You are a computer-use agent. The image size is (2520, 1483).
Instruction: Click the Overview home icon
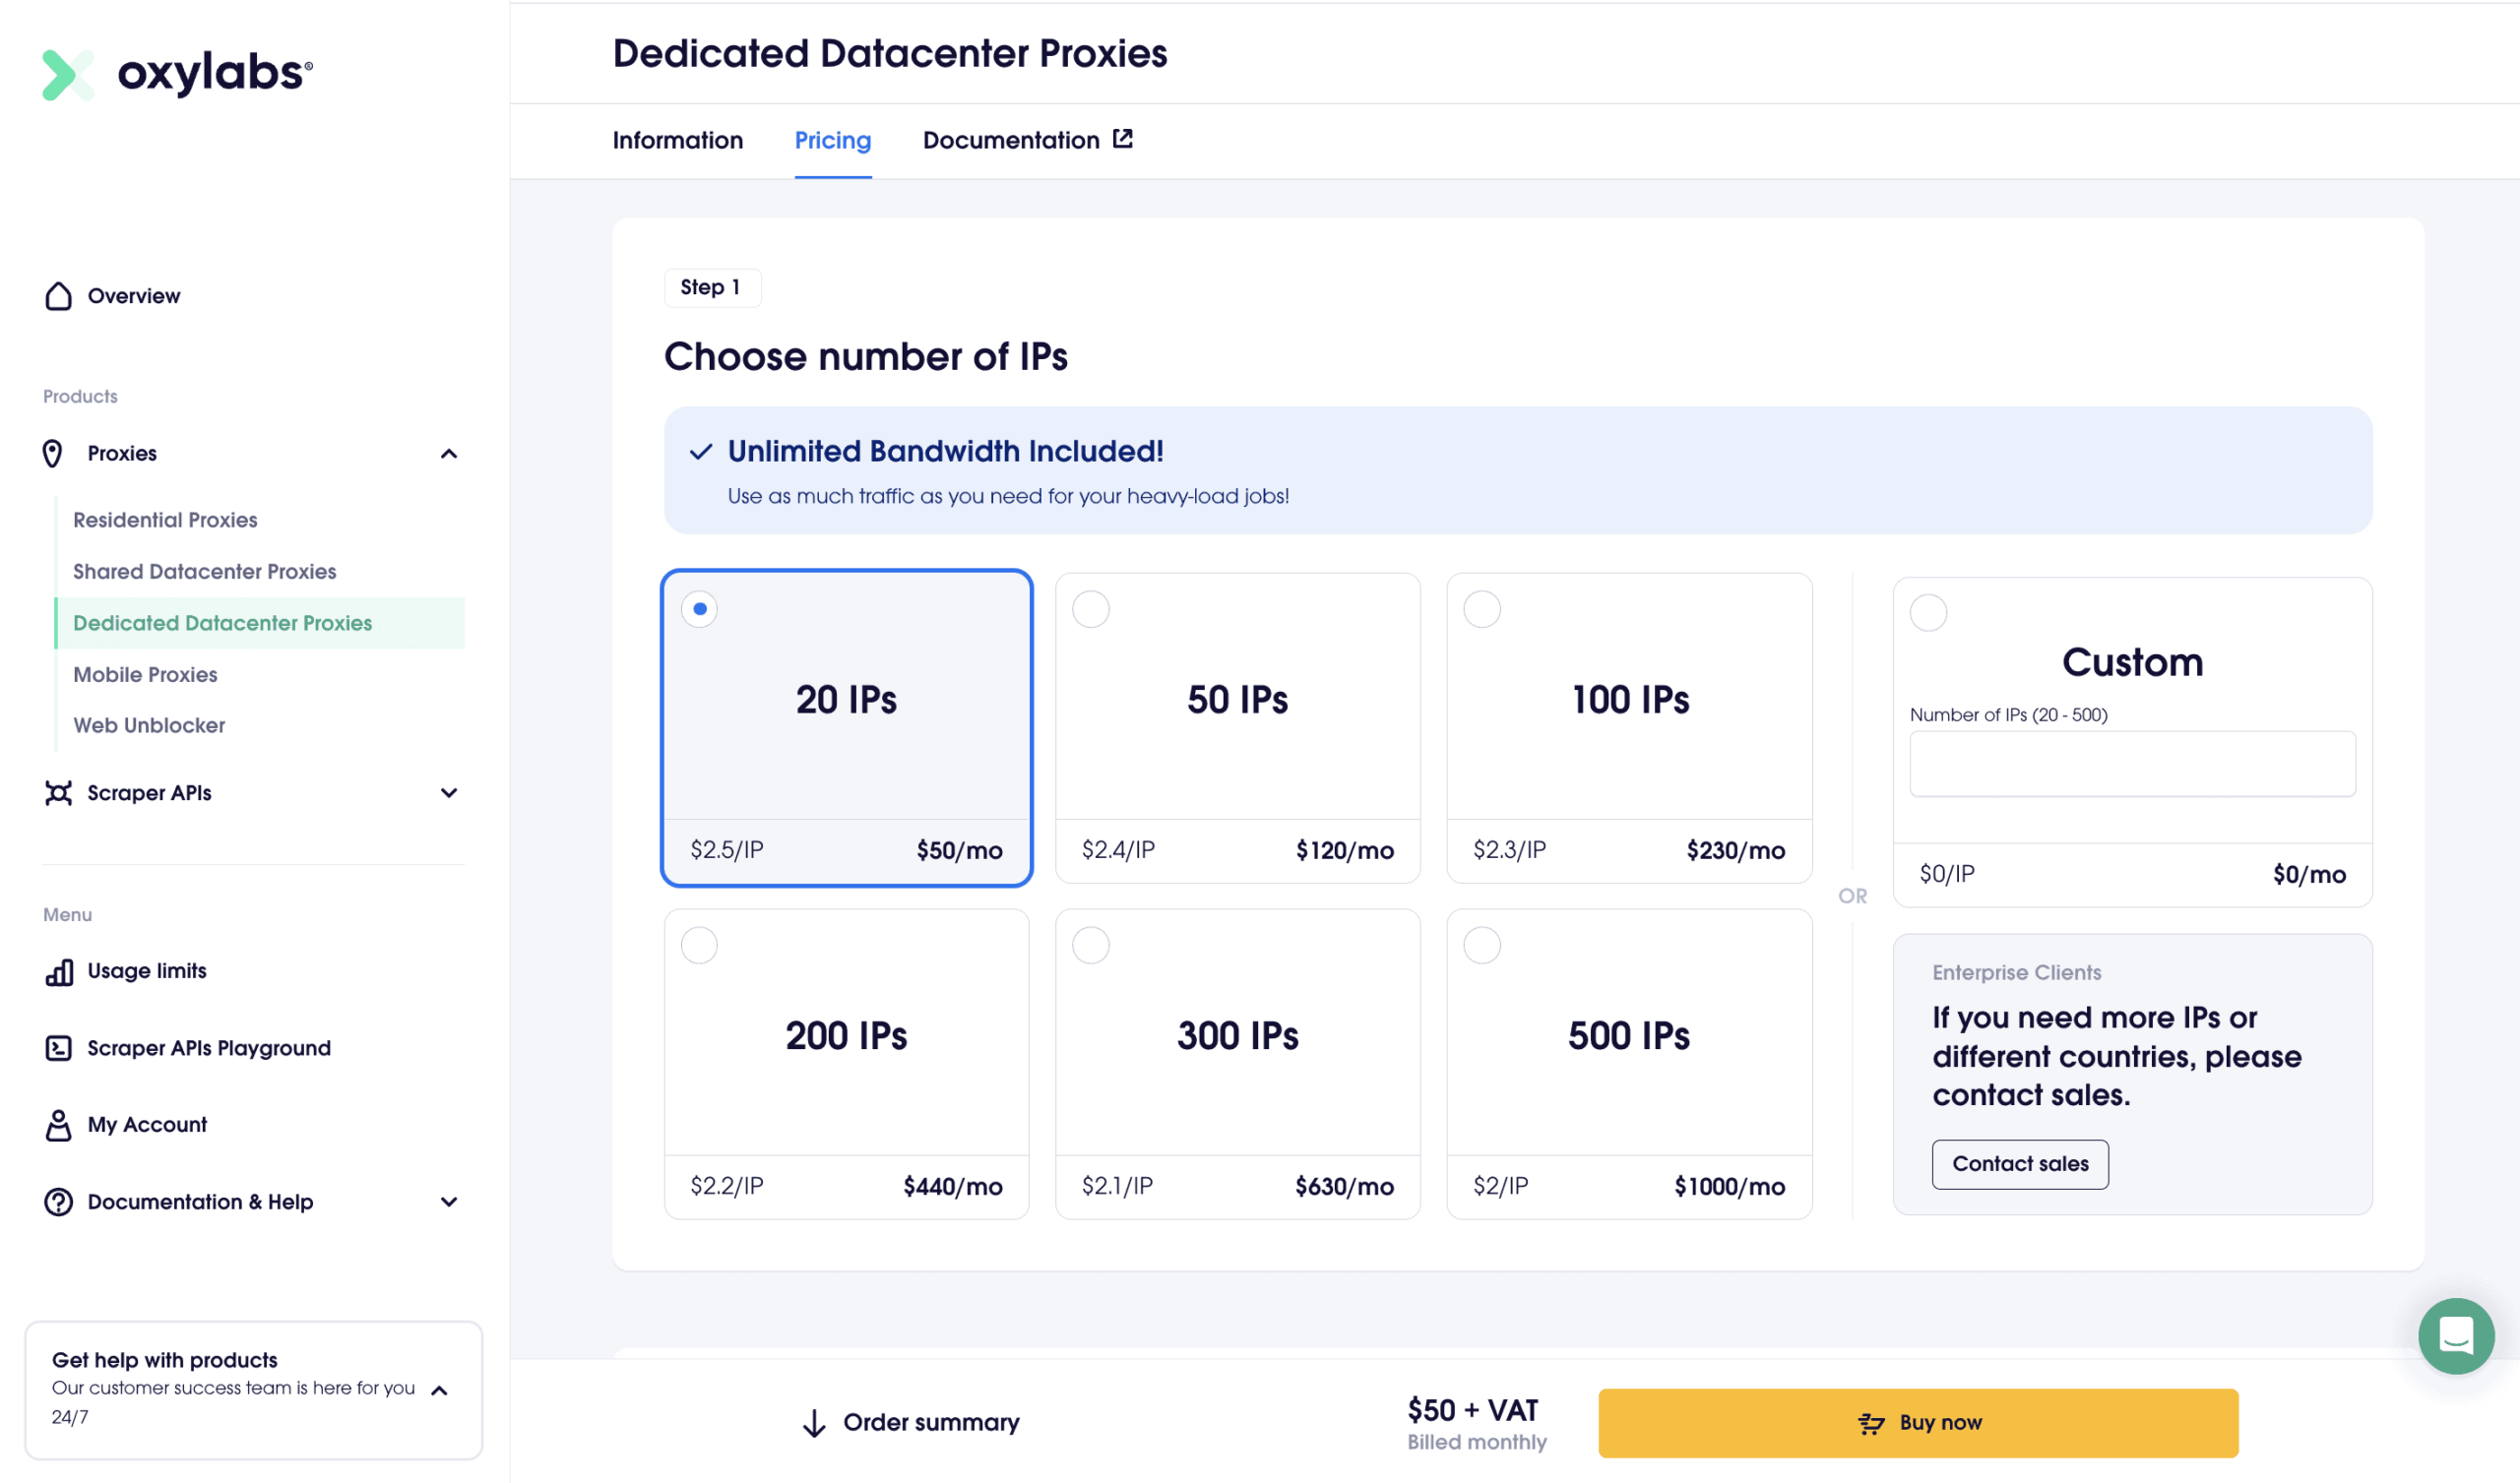[x=58, y=296]
